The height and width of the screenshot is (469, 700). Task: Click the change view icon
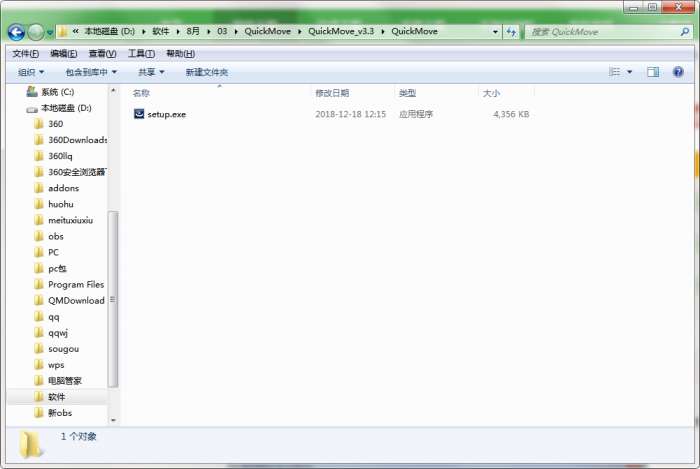[x=614, y=72]
